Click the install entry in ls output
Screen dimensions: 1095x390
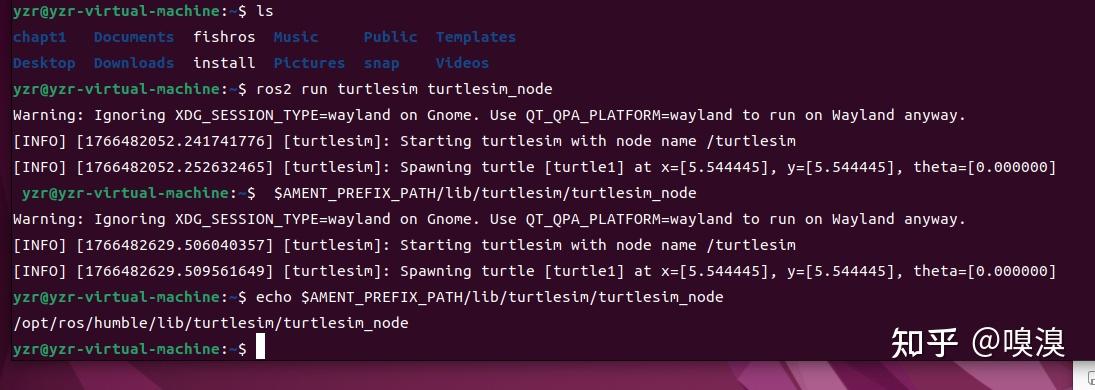[224, 63]
